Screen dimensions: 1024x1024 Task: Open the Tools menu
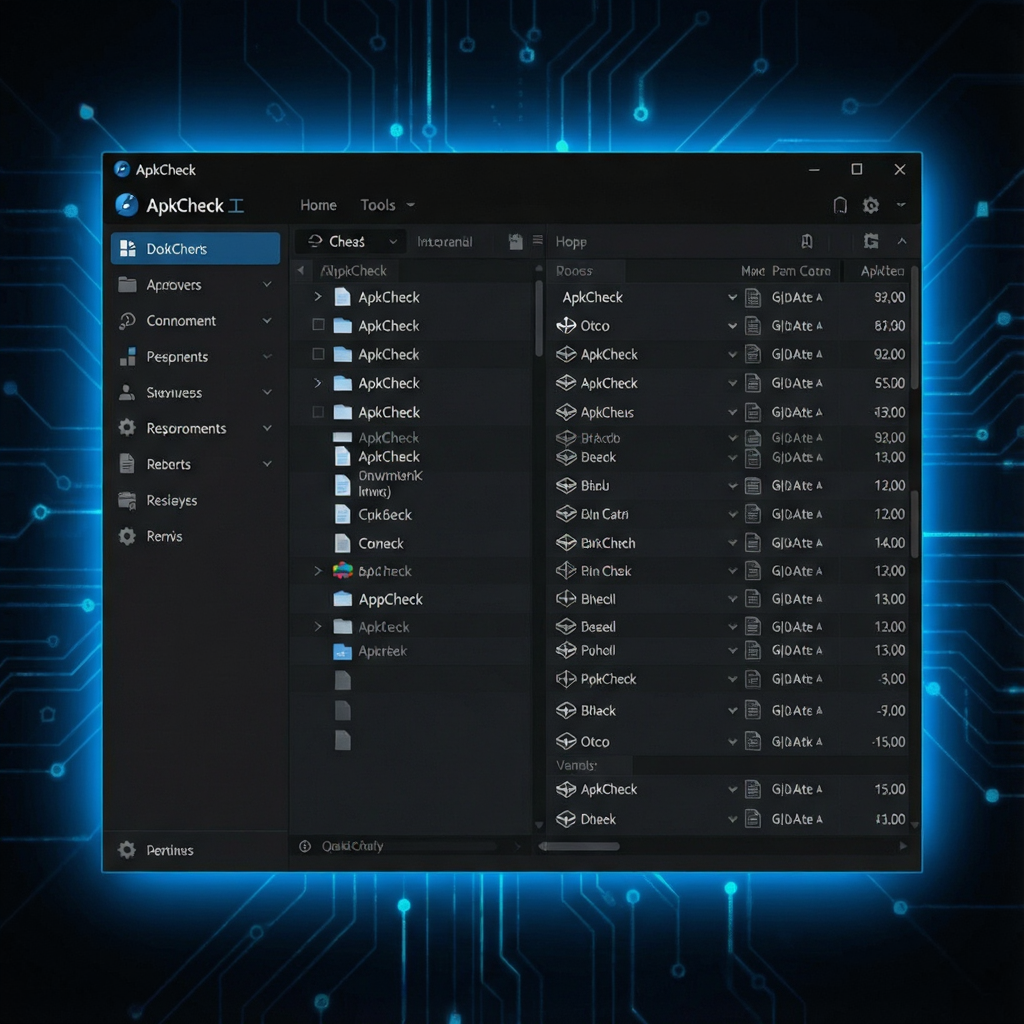coord(388,205)
